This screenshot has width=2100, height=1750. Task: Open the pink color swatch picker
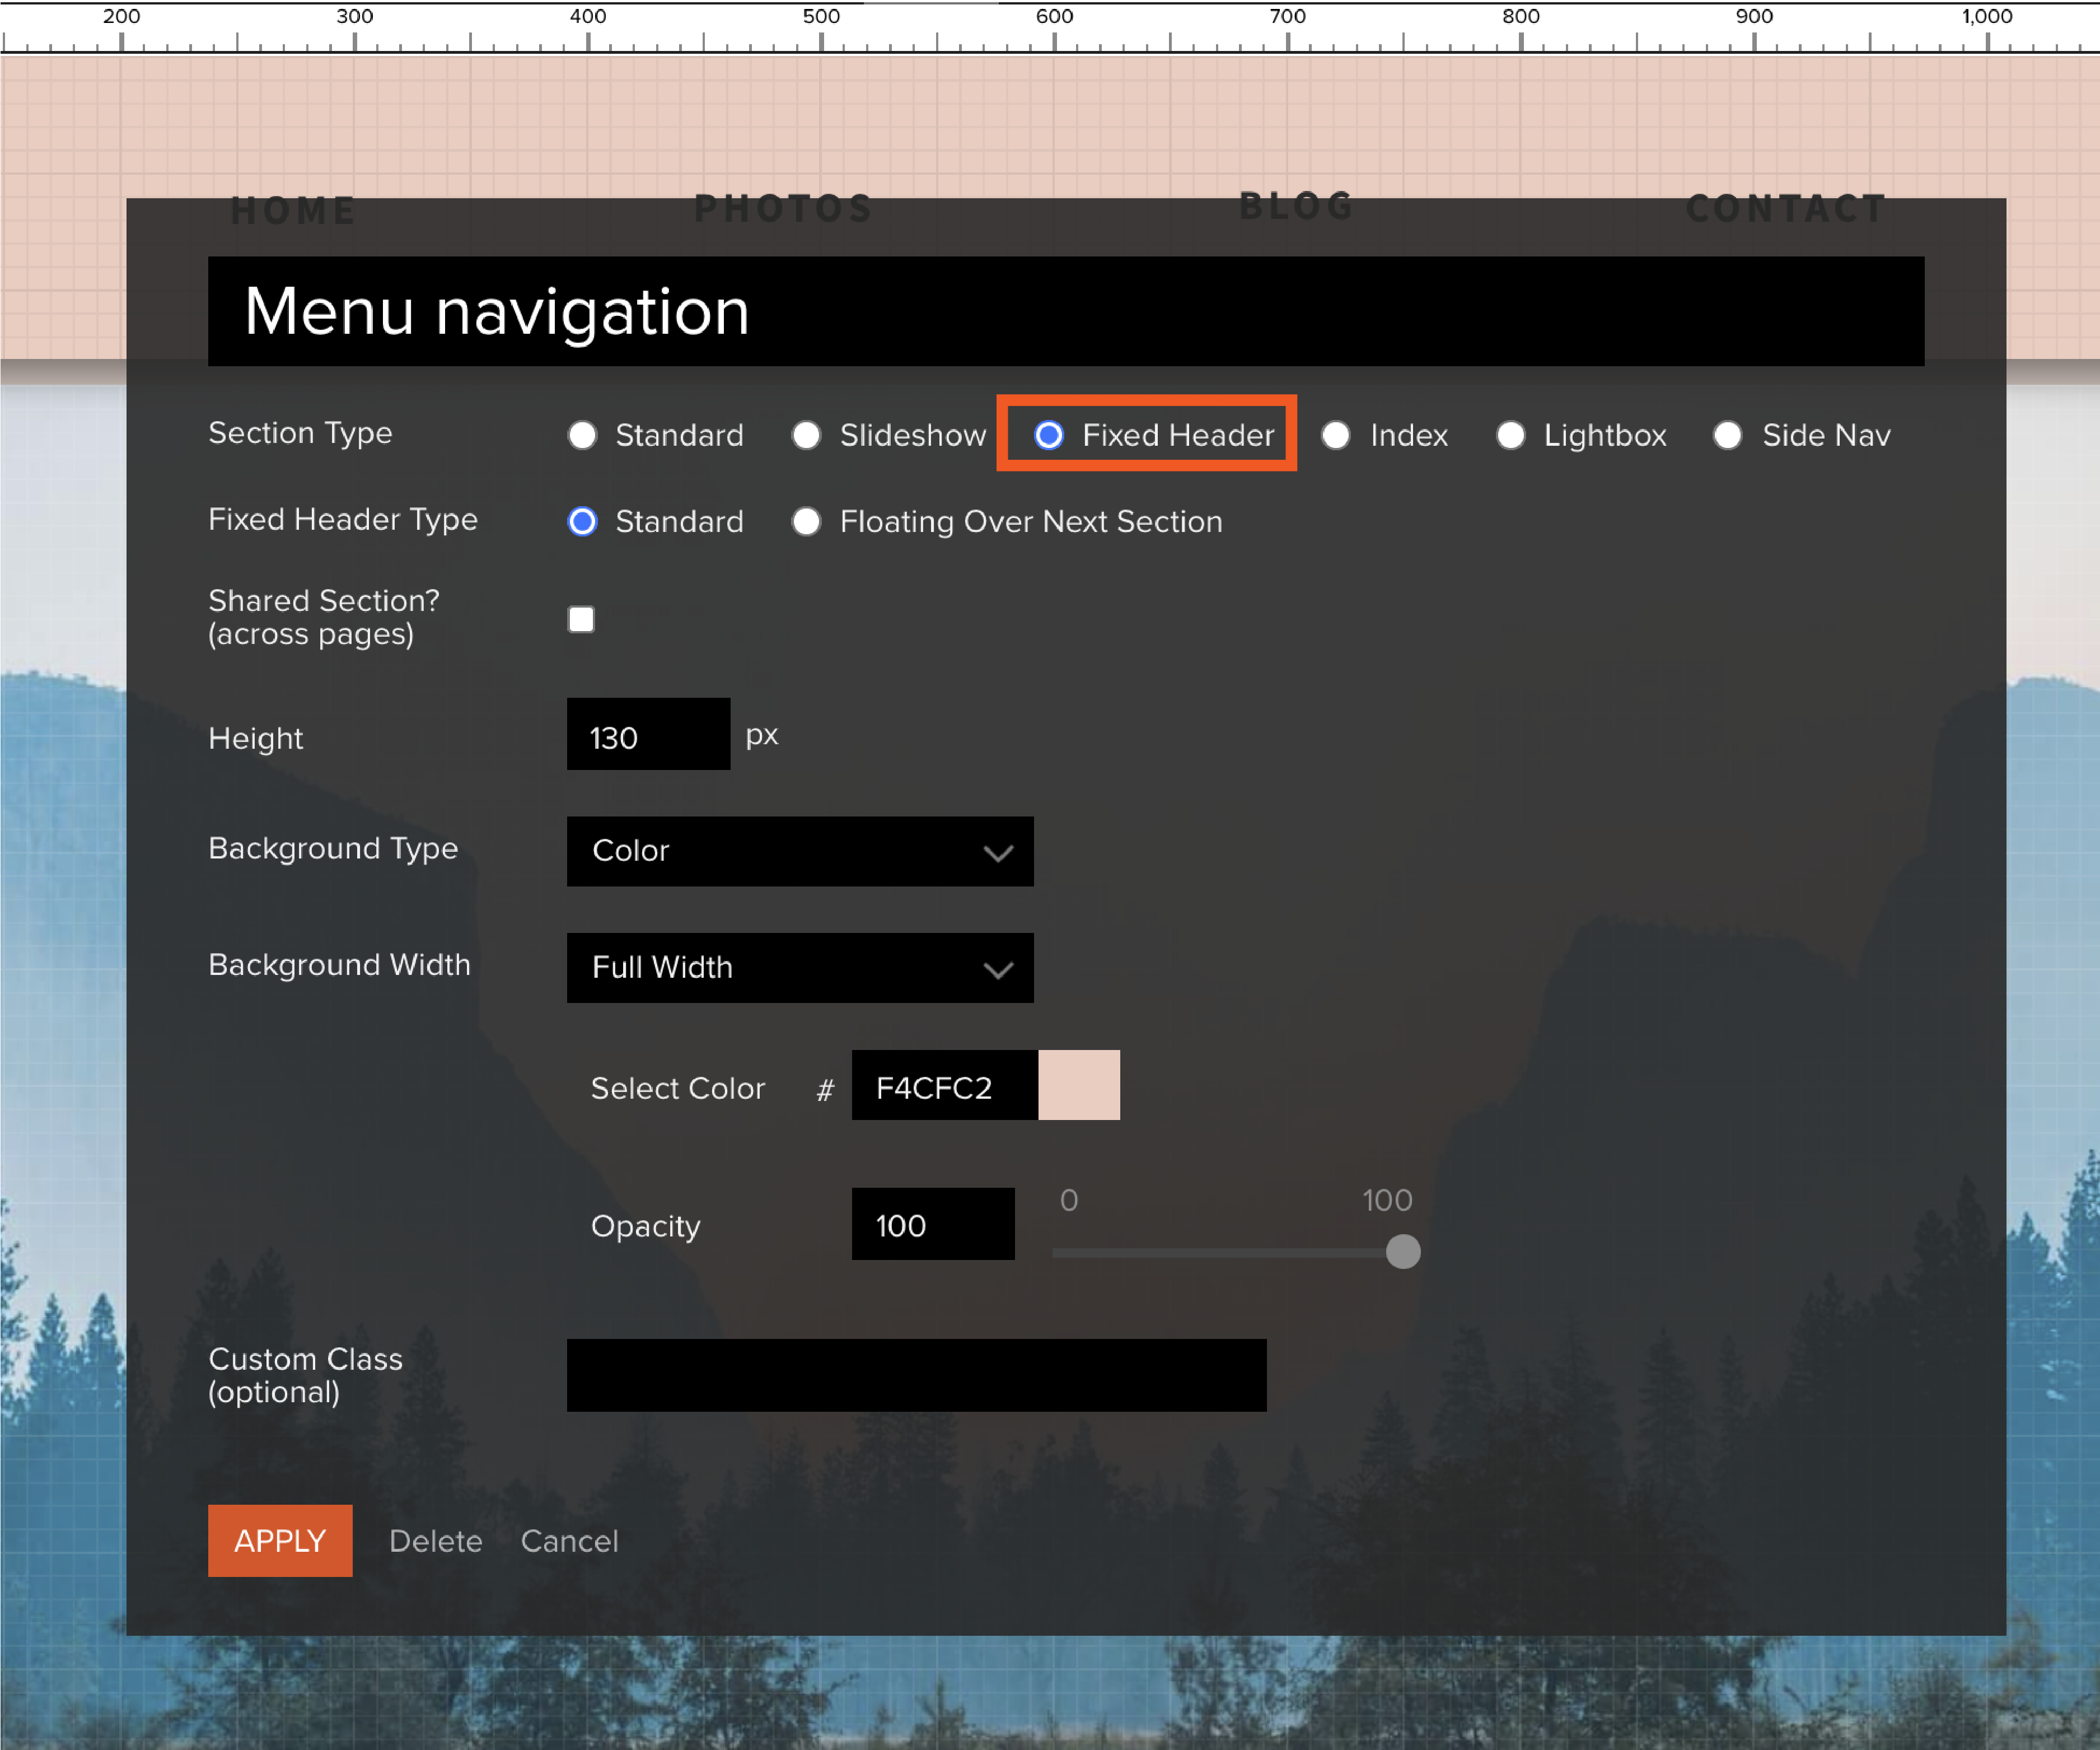(x=1079, y=1085)
